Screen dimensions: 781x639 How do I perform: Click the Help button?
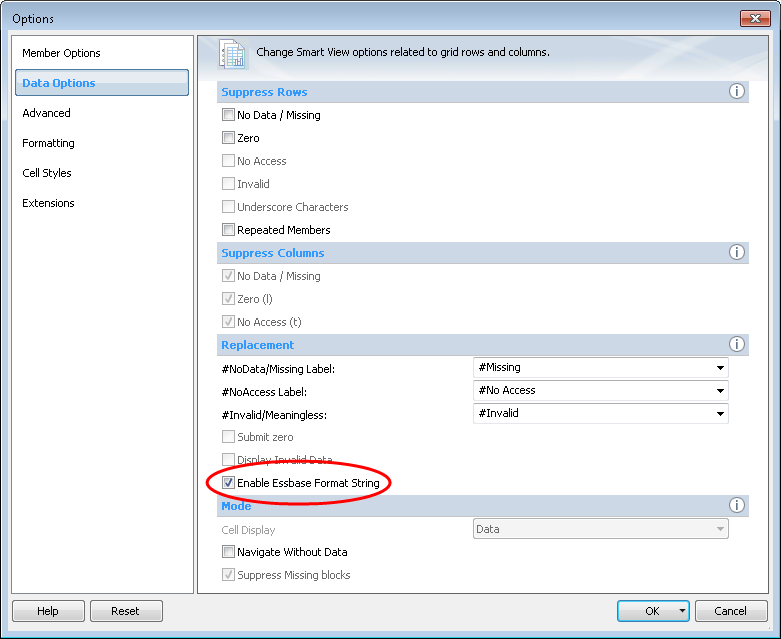[x=48, y=611]
